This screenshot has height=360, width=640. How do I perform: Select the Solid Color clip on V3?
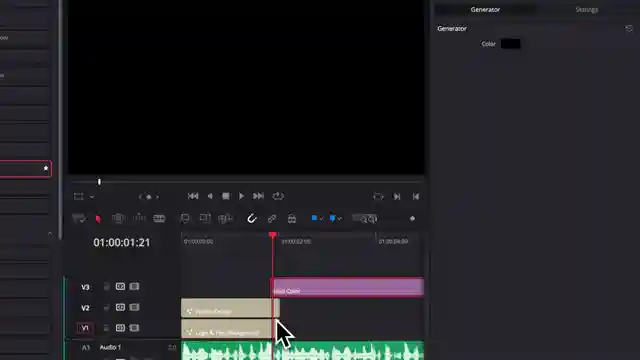tap(347, 287)
